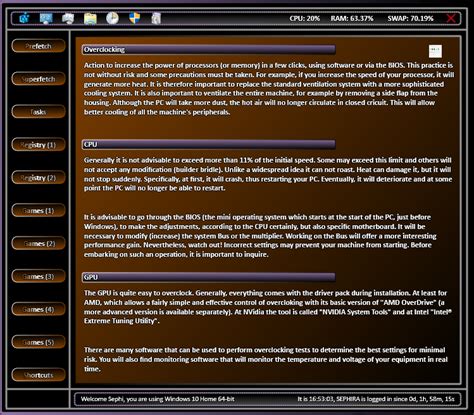Click the paragraph starting 'The GPU is quite easy'
474x415 pixels.
(x=268, y=307)
